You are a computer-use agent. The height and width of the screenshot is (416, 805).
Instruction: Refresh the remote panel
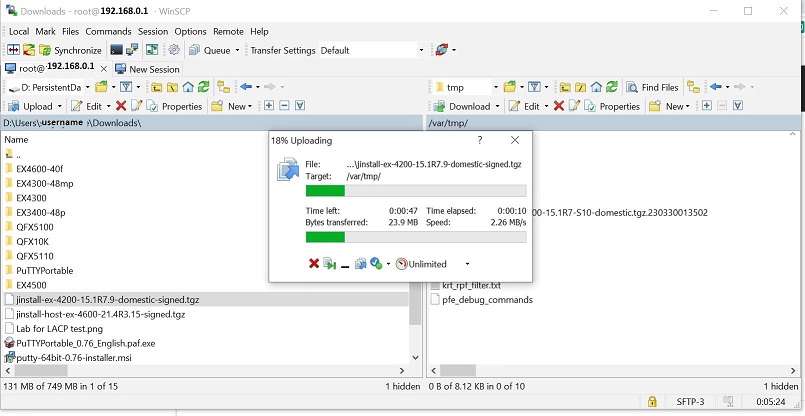(x=611, y=87)
